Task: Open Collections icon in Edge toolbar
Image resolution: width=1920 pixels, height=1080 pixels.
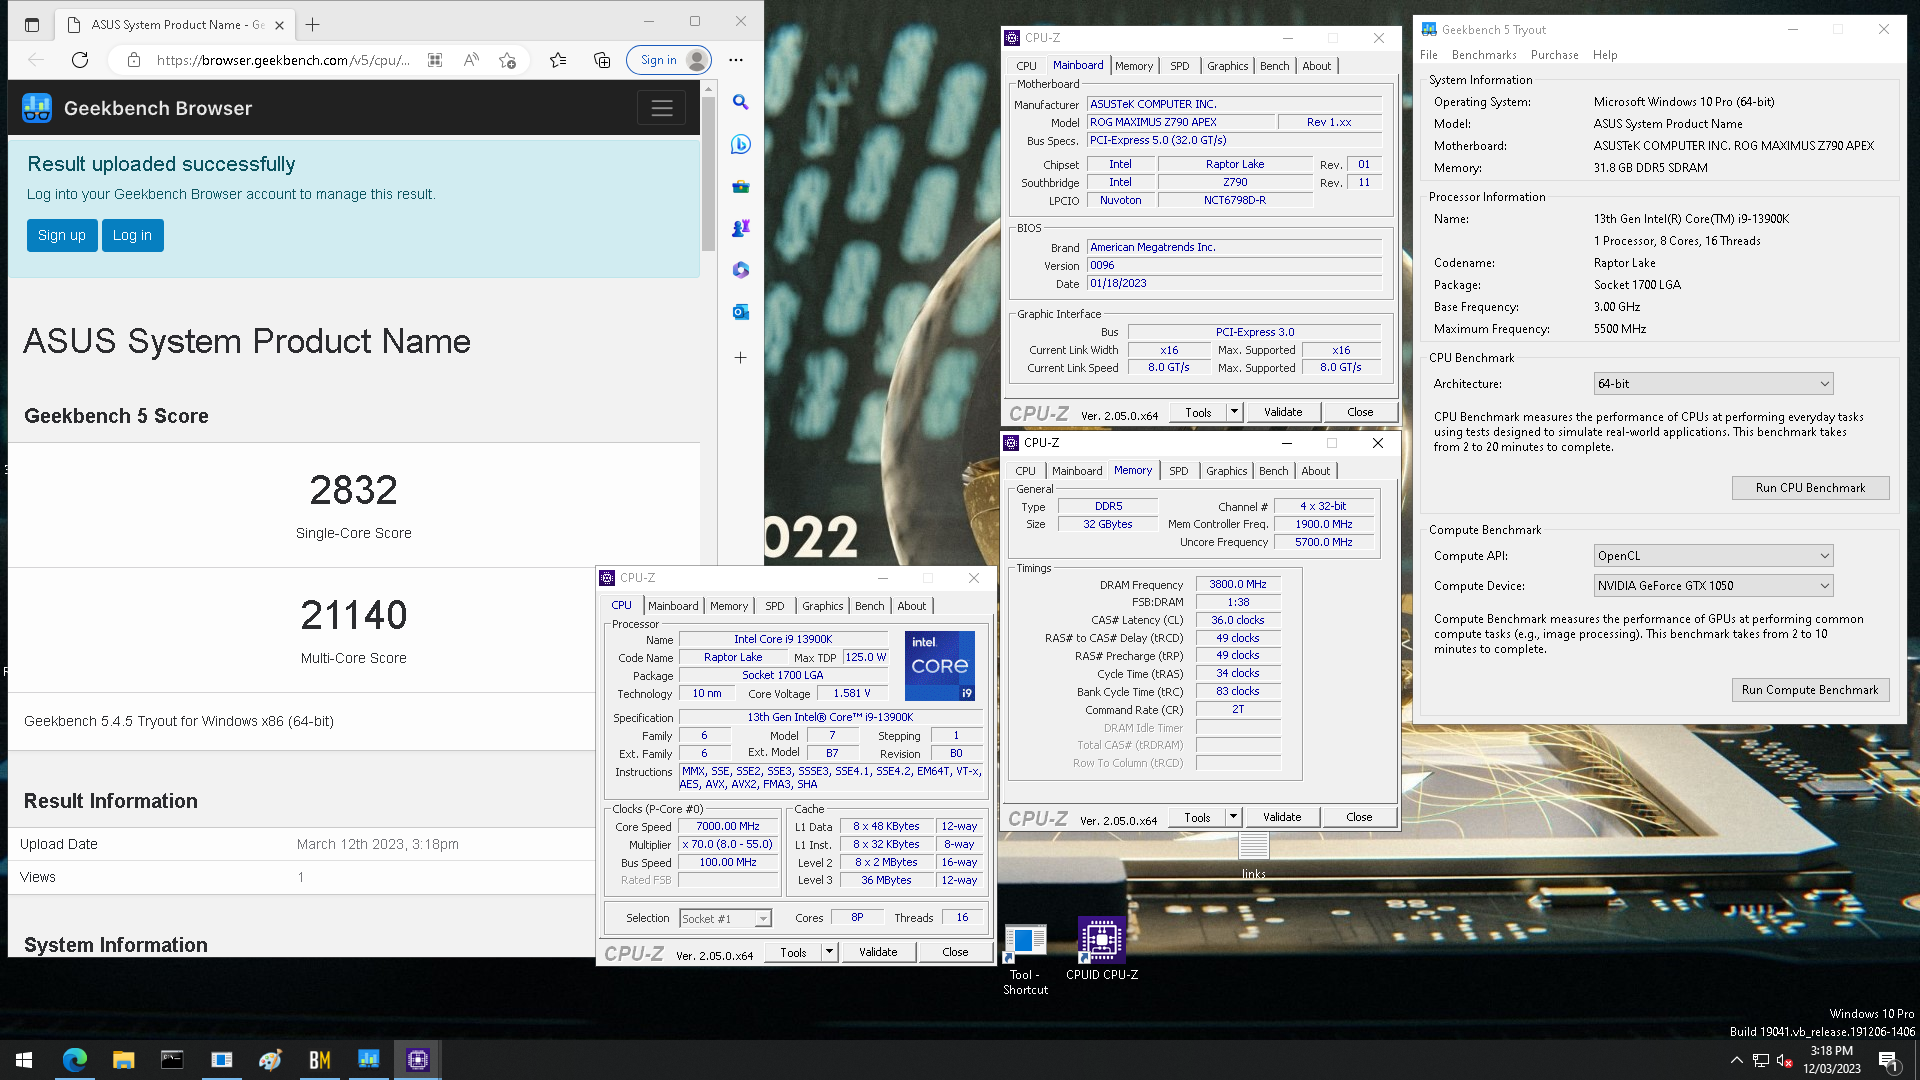Action: coord(602,60)
